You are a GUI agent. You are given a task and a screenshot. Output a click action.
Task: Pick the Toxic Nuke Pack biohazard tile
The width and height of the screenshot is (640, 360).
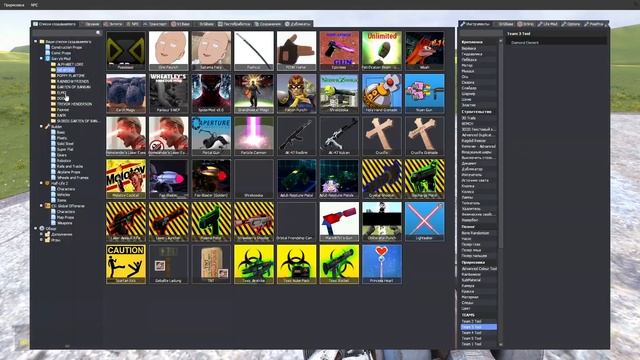[x=296, y=264]
